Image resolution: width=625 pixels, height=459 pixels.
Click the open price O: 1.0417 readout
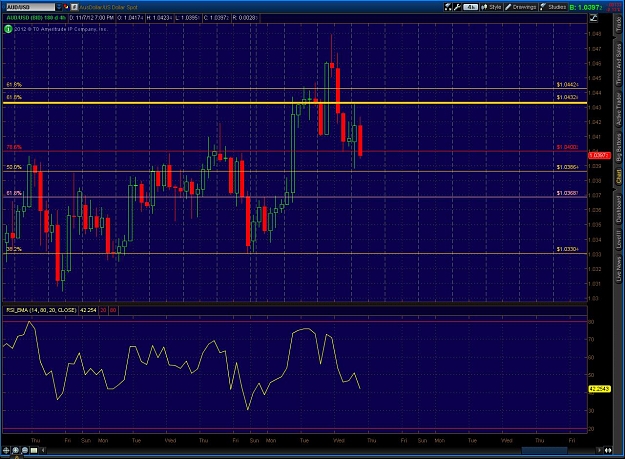tap(130, 18)
